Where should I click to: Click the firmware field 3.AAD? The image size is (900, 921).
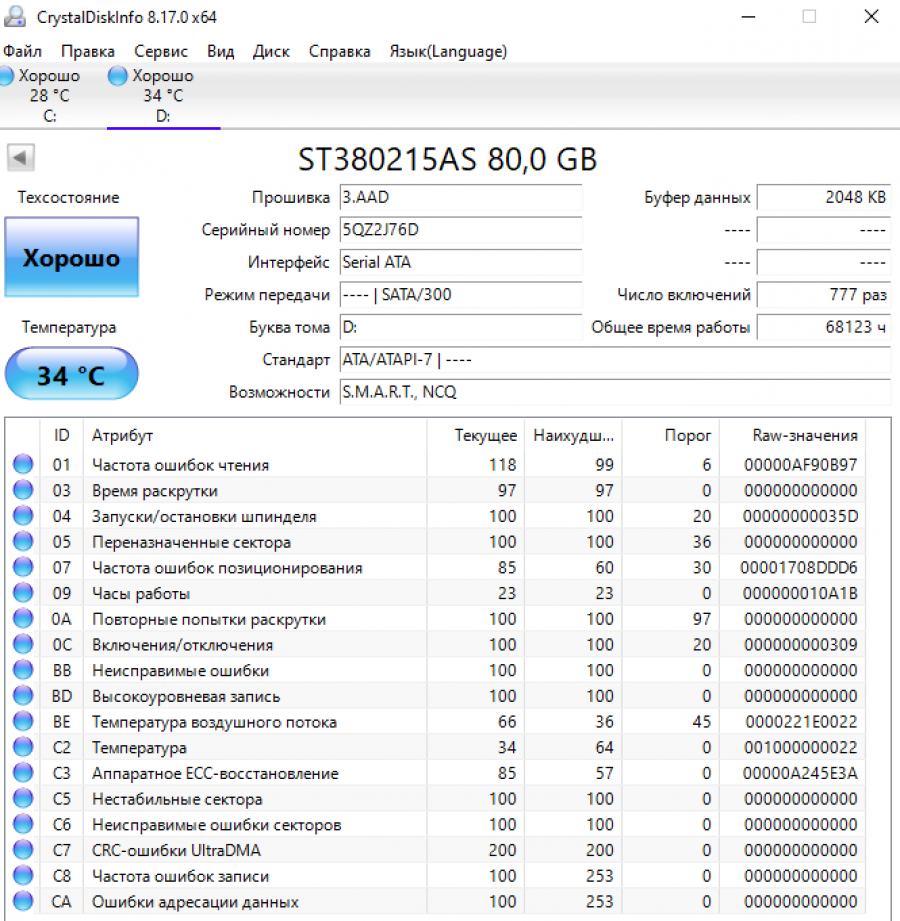[x=460, y=198]
